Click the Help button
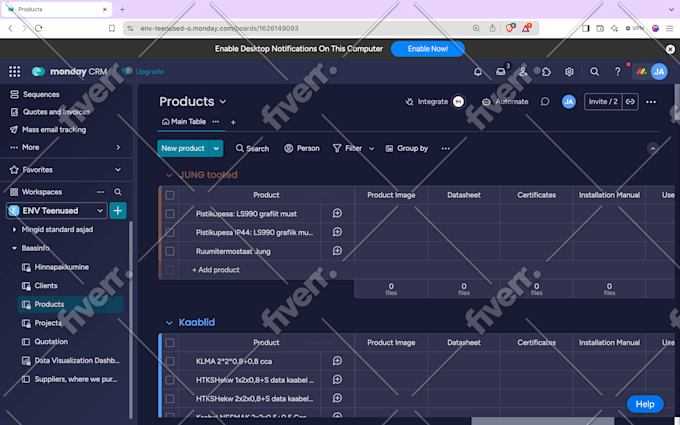 point(645,404)
